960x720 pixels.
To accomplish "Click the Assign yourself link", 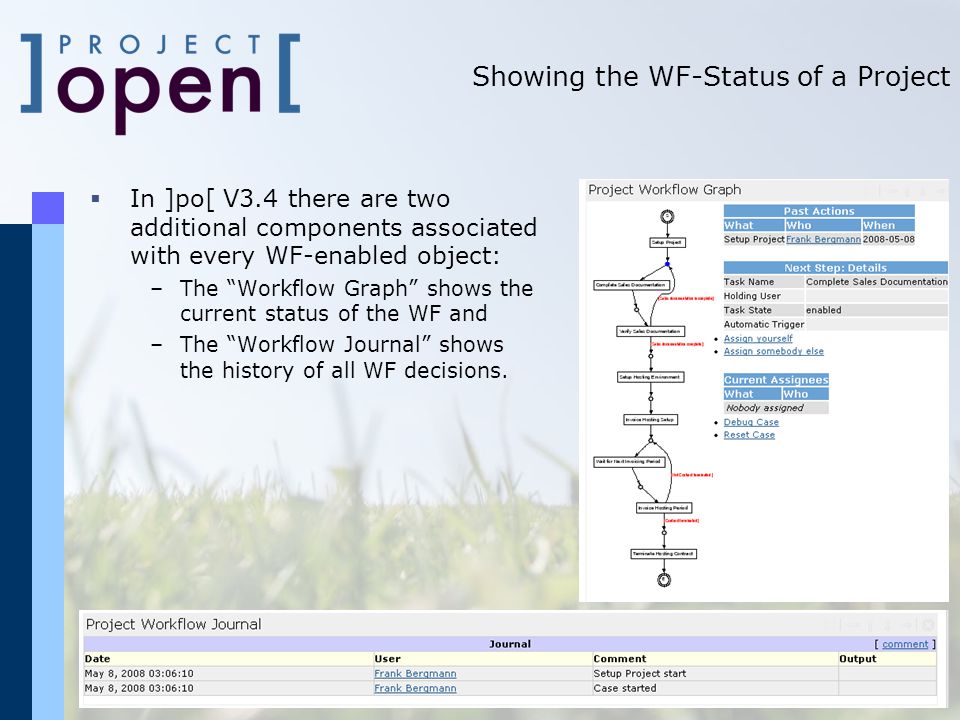I will tap(757, 339).
